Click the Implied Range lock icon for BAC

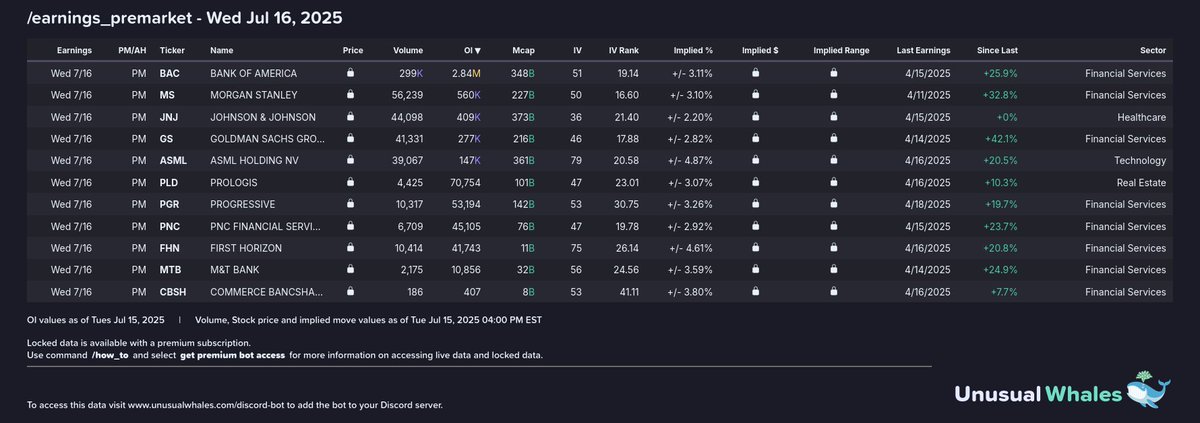[833, 73]
